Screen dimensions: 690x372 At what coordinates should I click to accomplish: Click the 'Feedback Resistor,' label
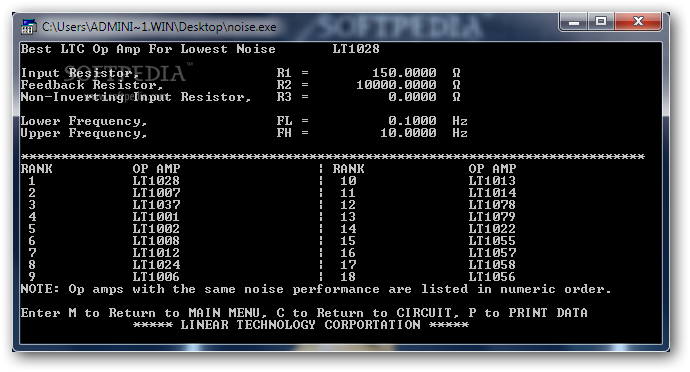(x=92, y=85)
